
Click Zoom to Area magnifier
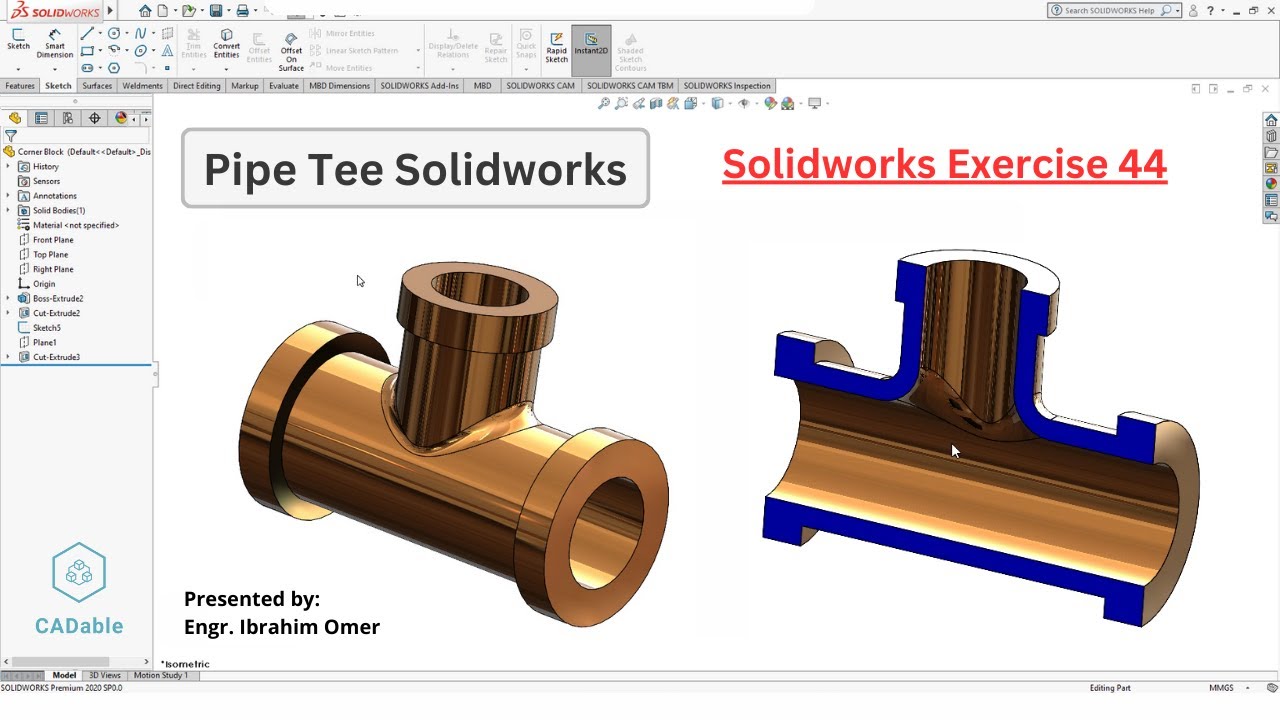(x=622, y=103)
